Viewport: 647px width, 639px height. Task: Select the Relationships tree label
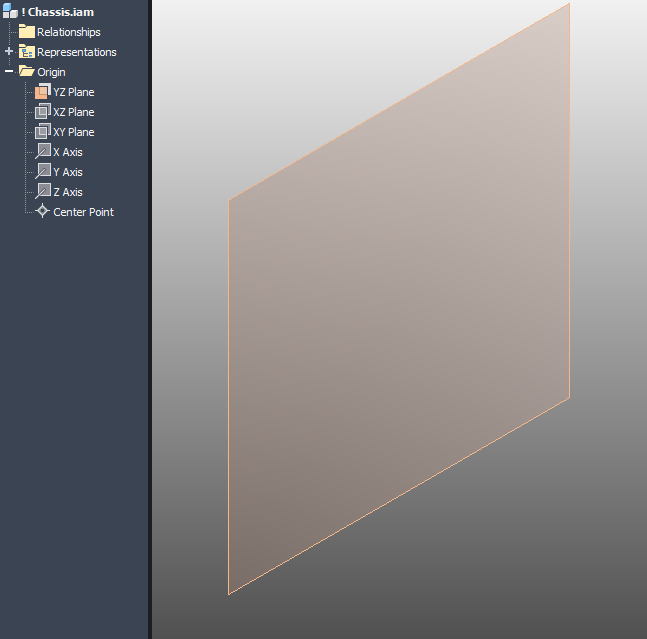[x=68, y=32]
